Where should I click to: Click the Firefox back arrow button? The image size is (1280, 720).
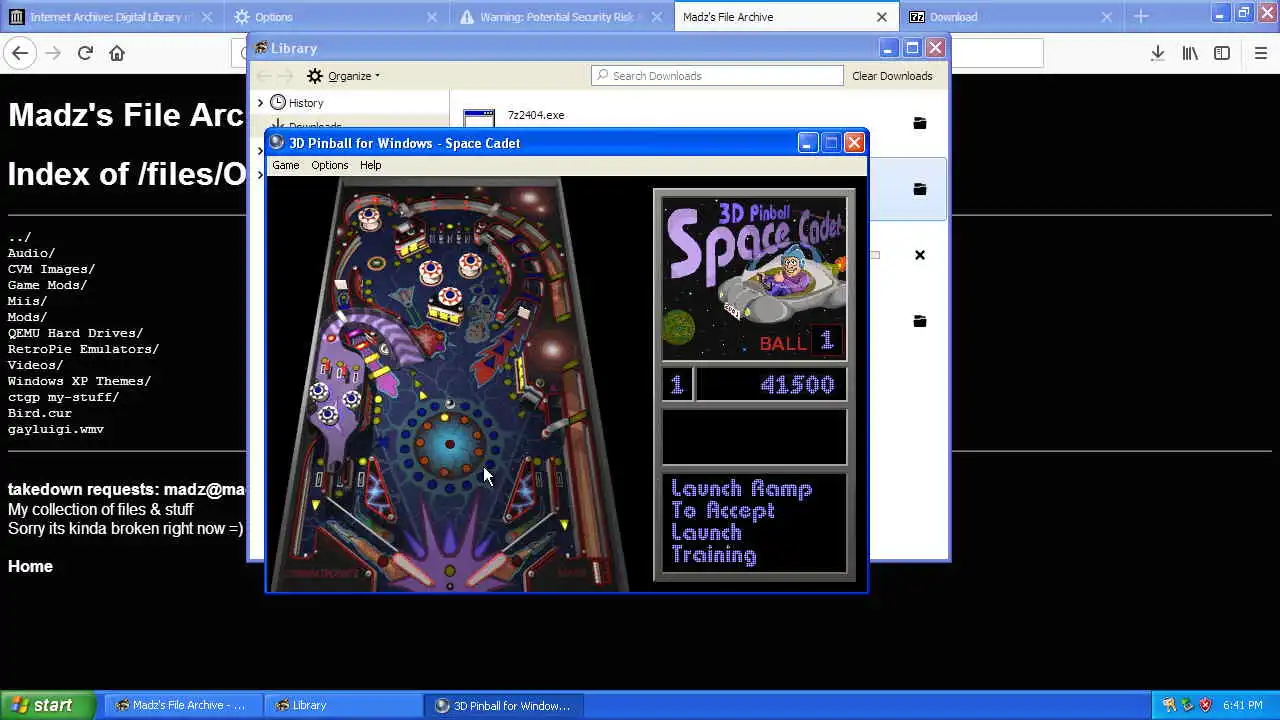pos(21,54)
